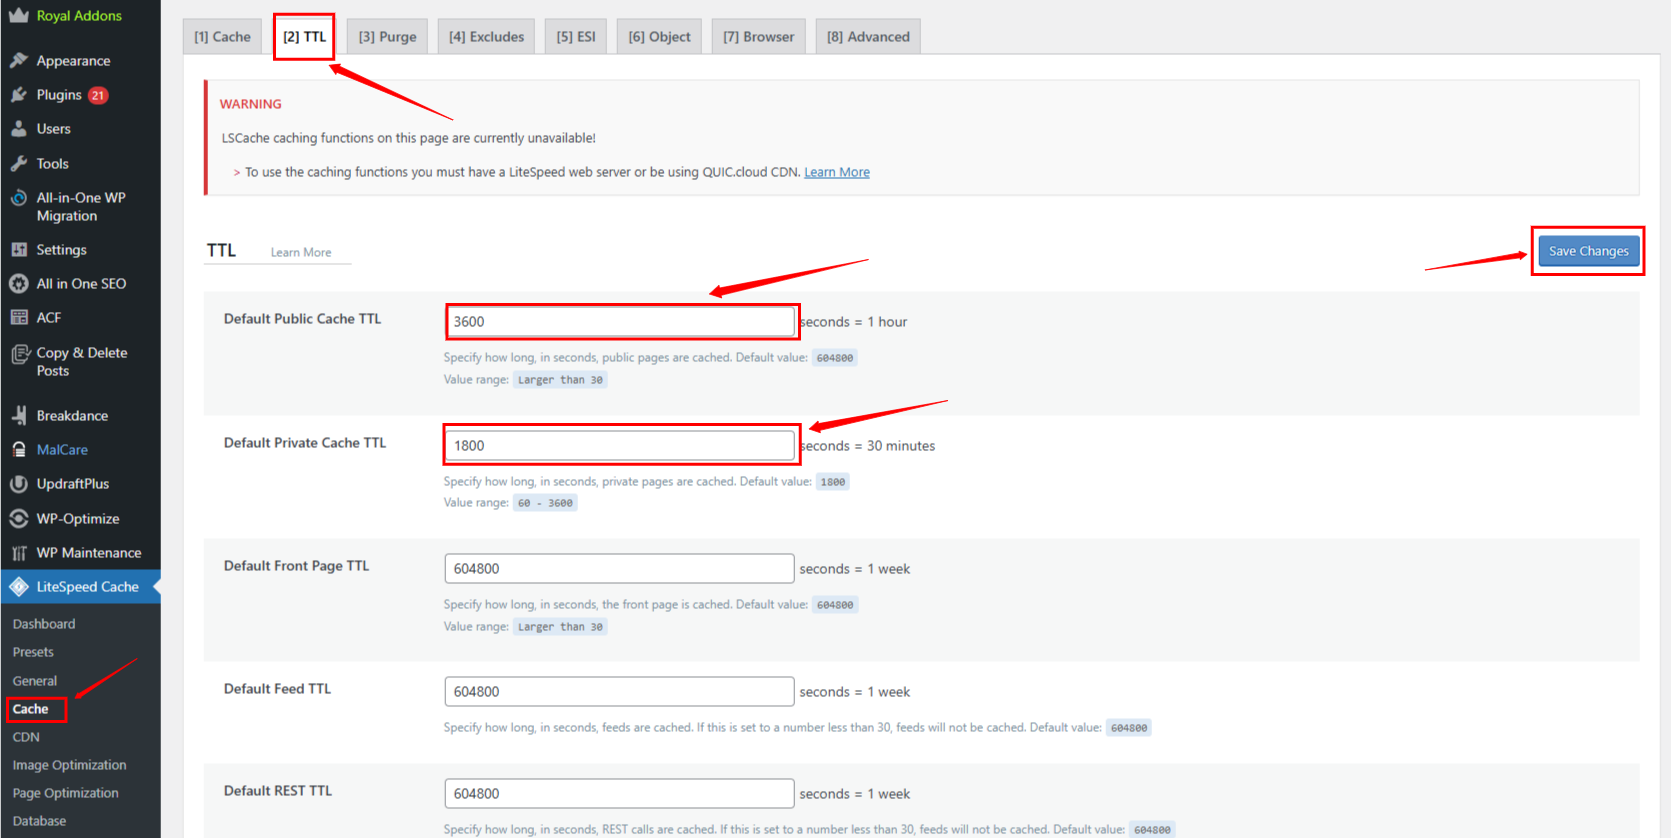Click the Copy & Delete Posts icon
The image size is (1671, 838).
tap(18, 353)
